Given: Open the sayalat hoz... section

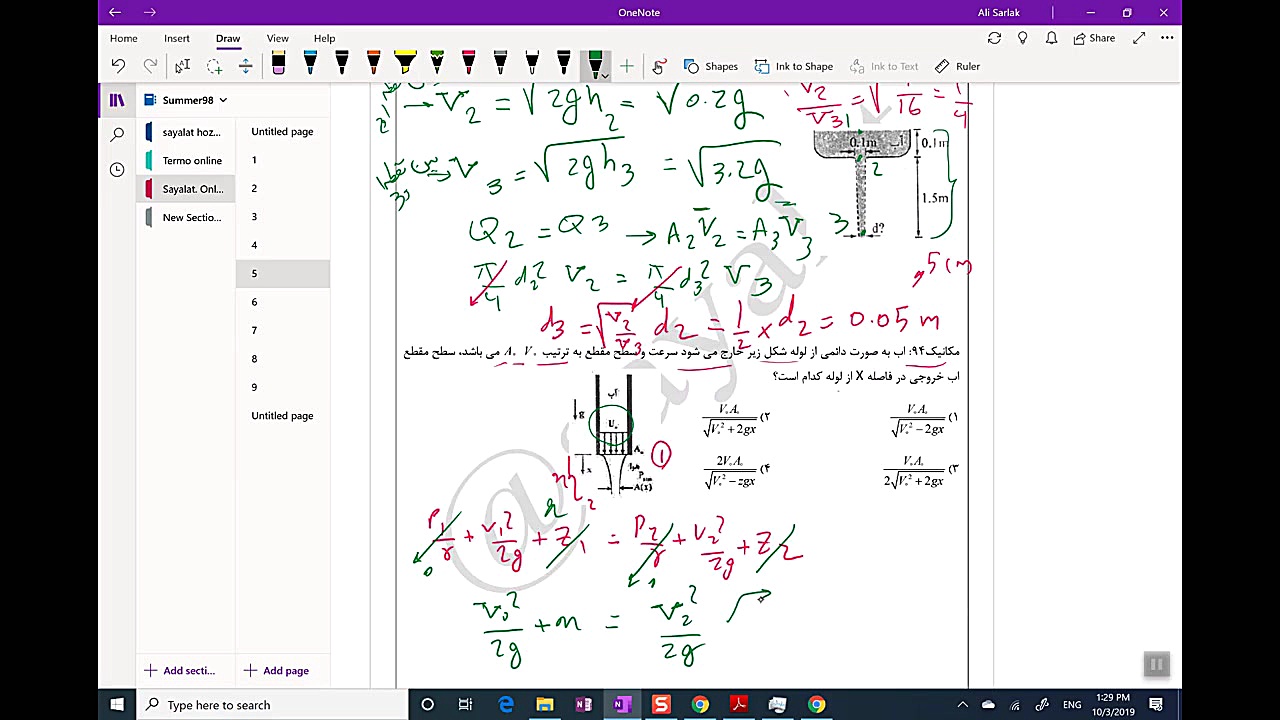Looking at the screenshot, I should coord(185,132).
